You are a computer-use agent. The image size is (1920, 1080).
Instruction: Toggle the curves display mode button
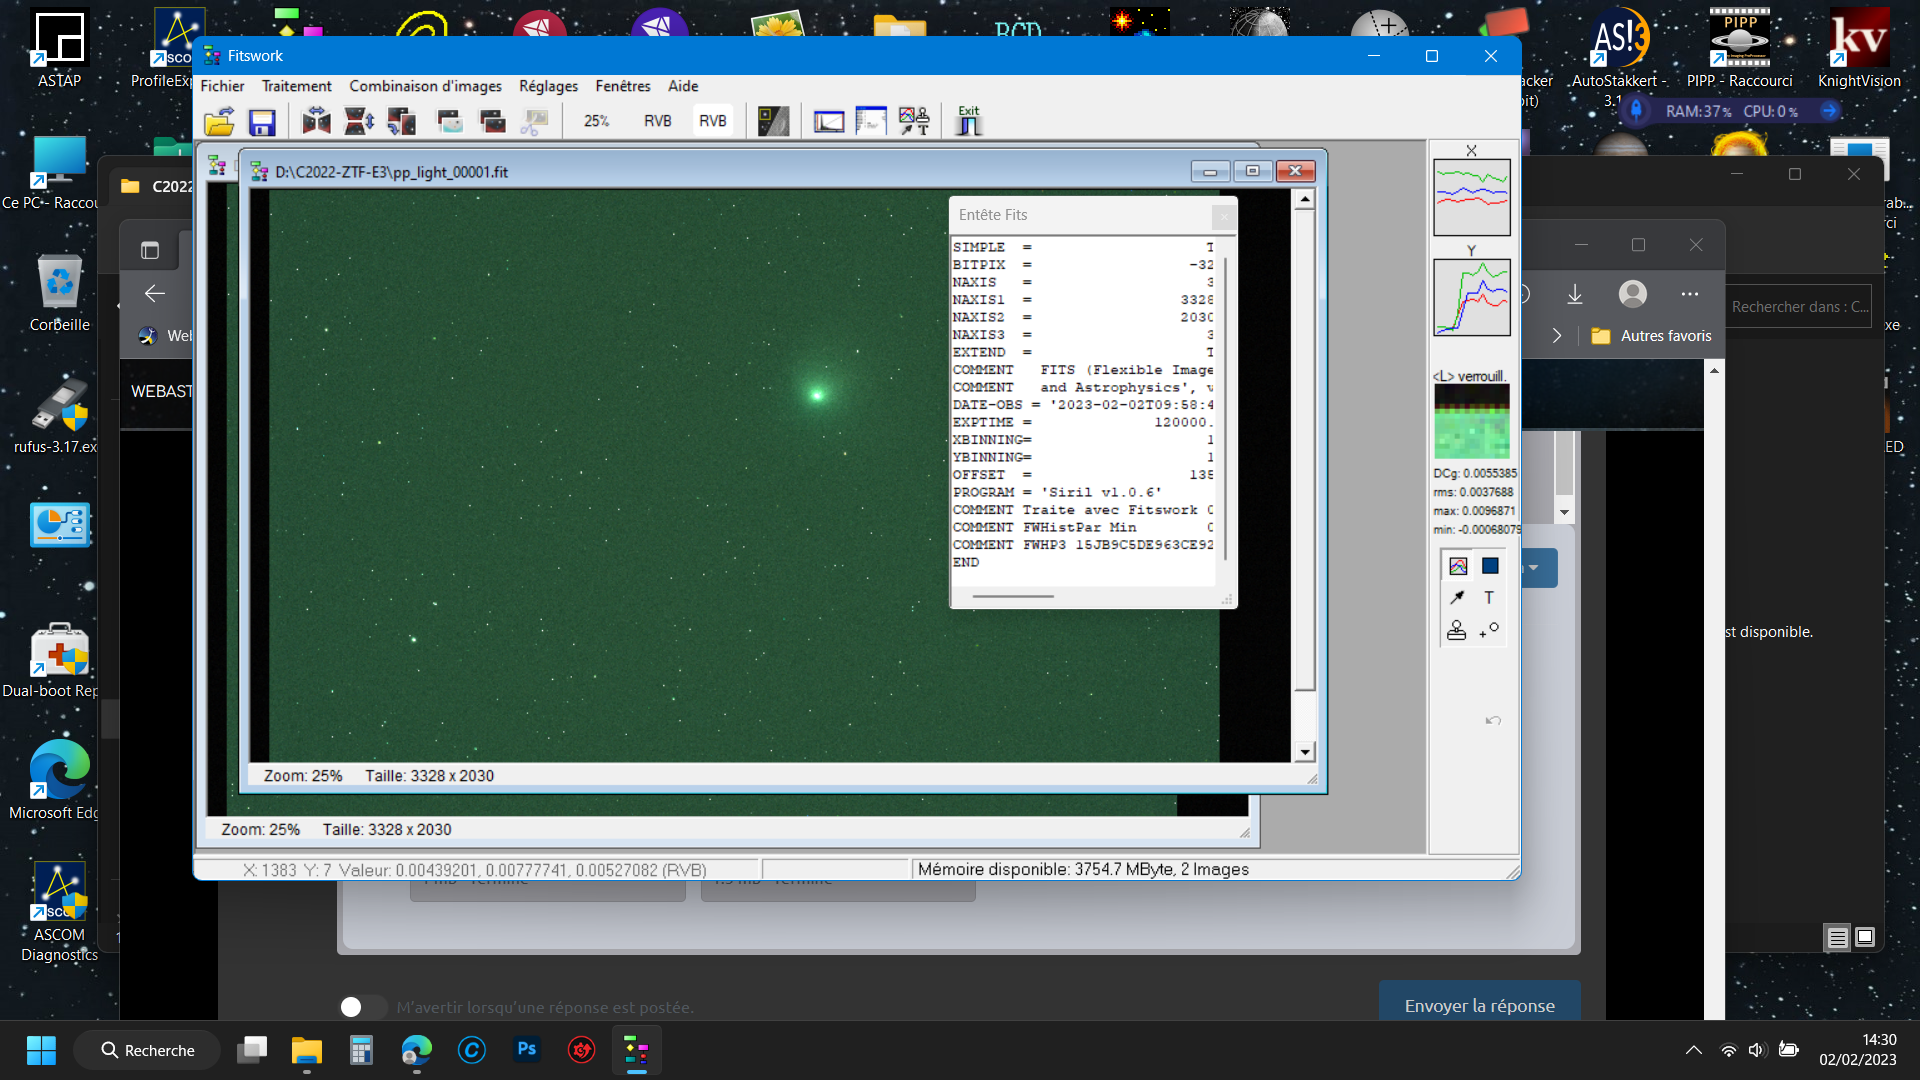point(1458,566)
